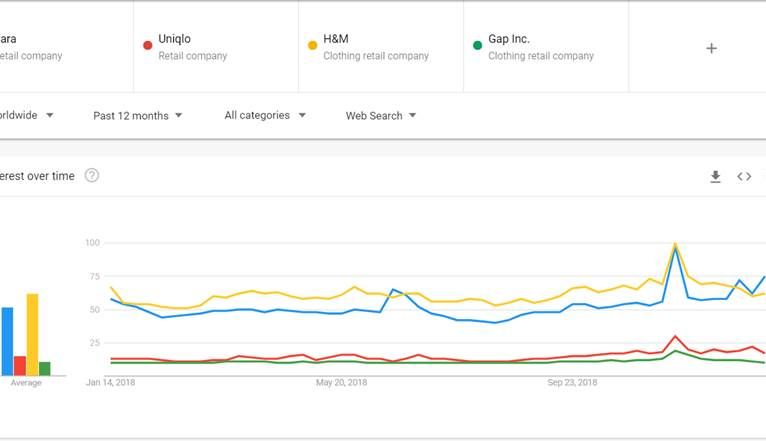Select the H&M search term
The image size is (766, 441).
point(336,39)
